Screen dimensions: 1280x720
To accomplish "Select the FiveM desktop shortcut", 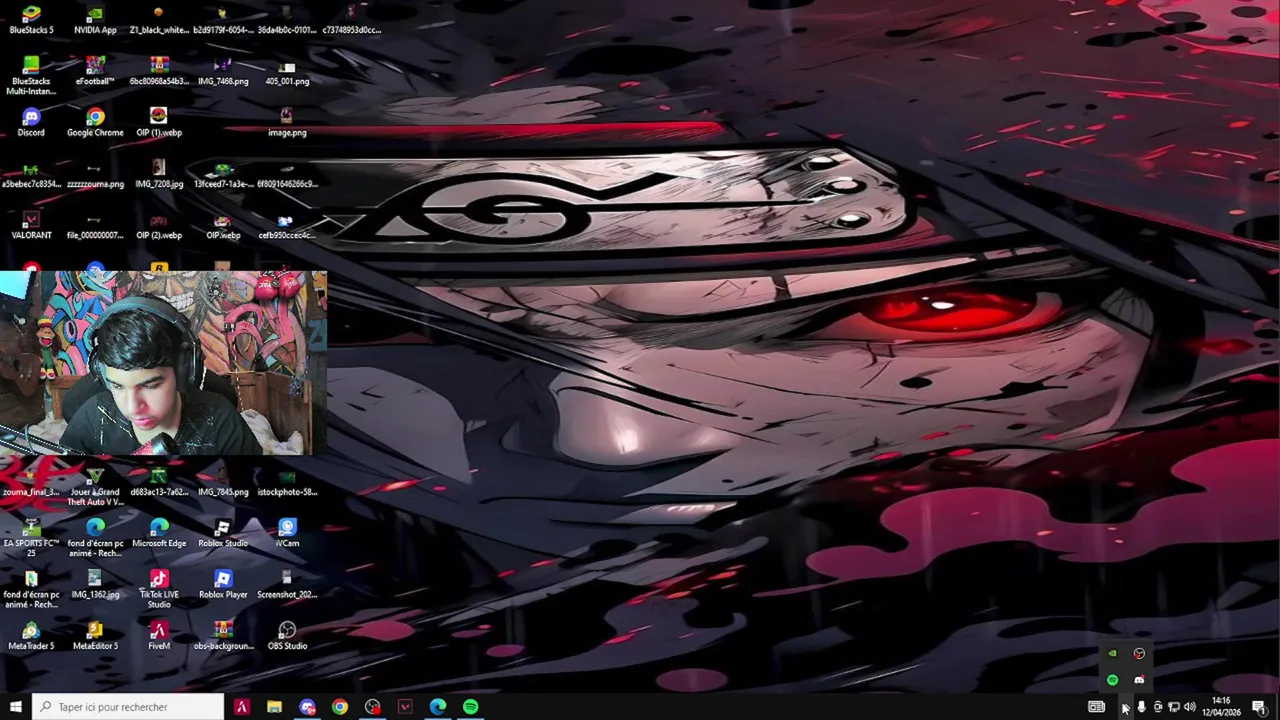I will pos(159,635).
